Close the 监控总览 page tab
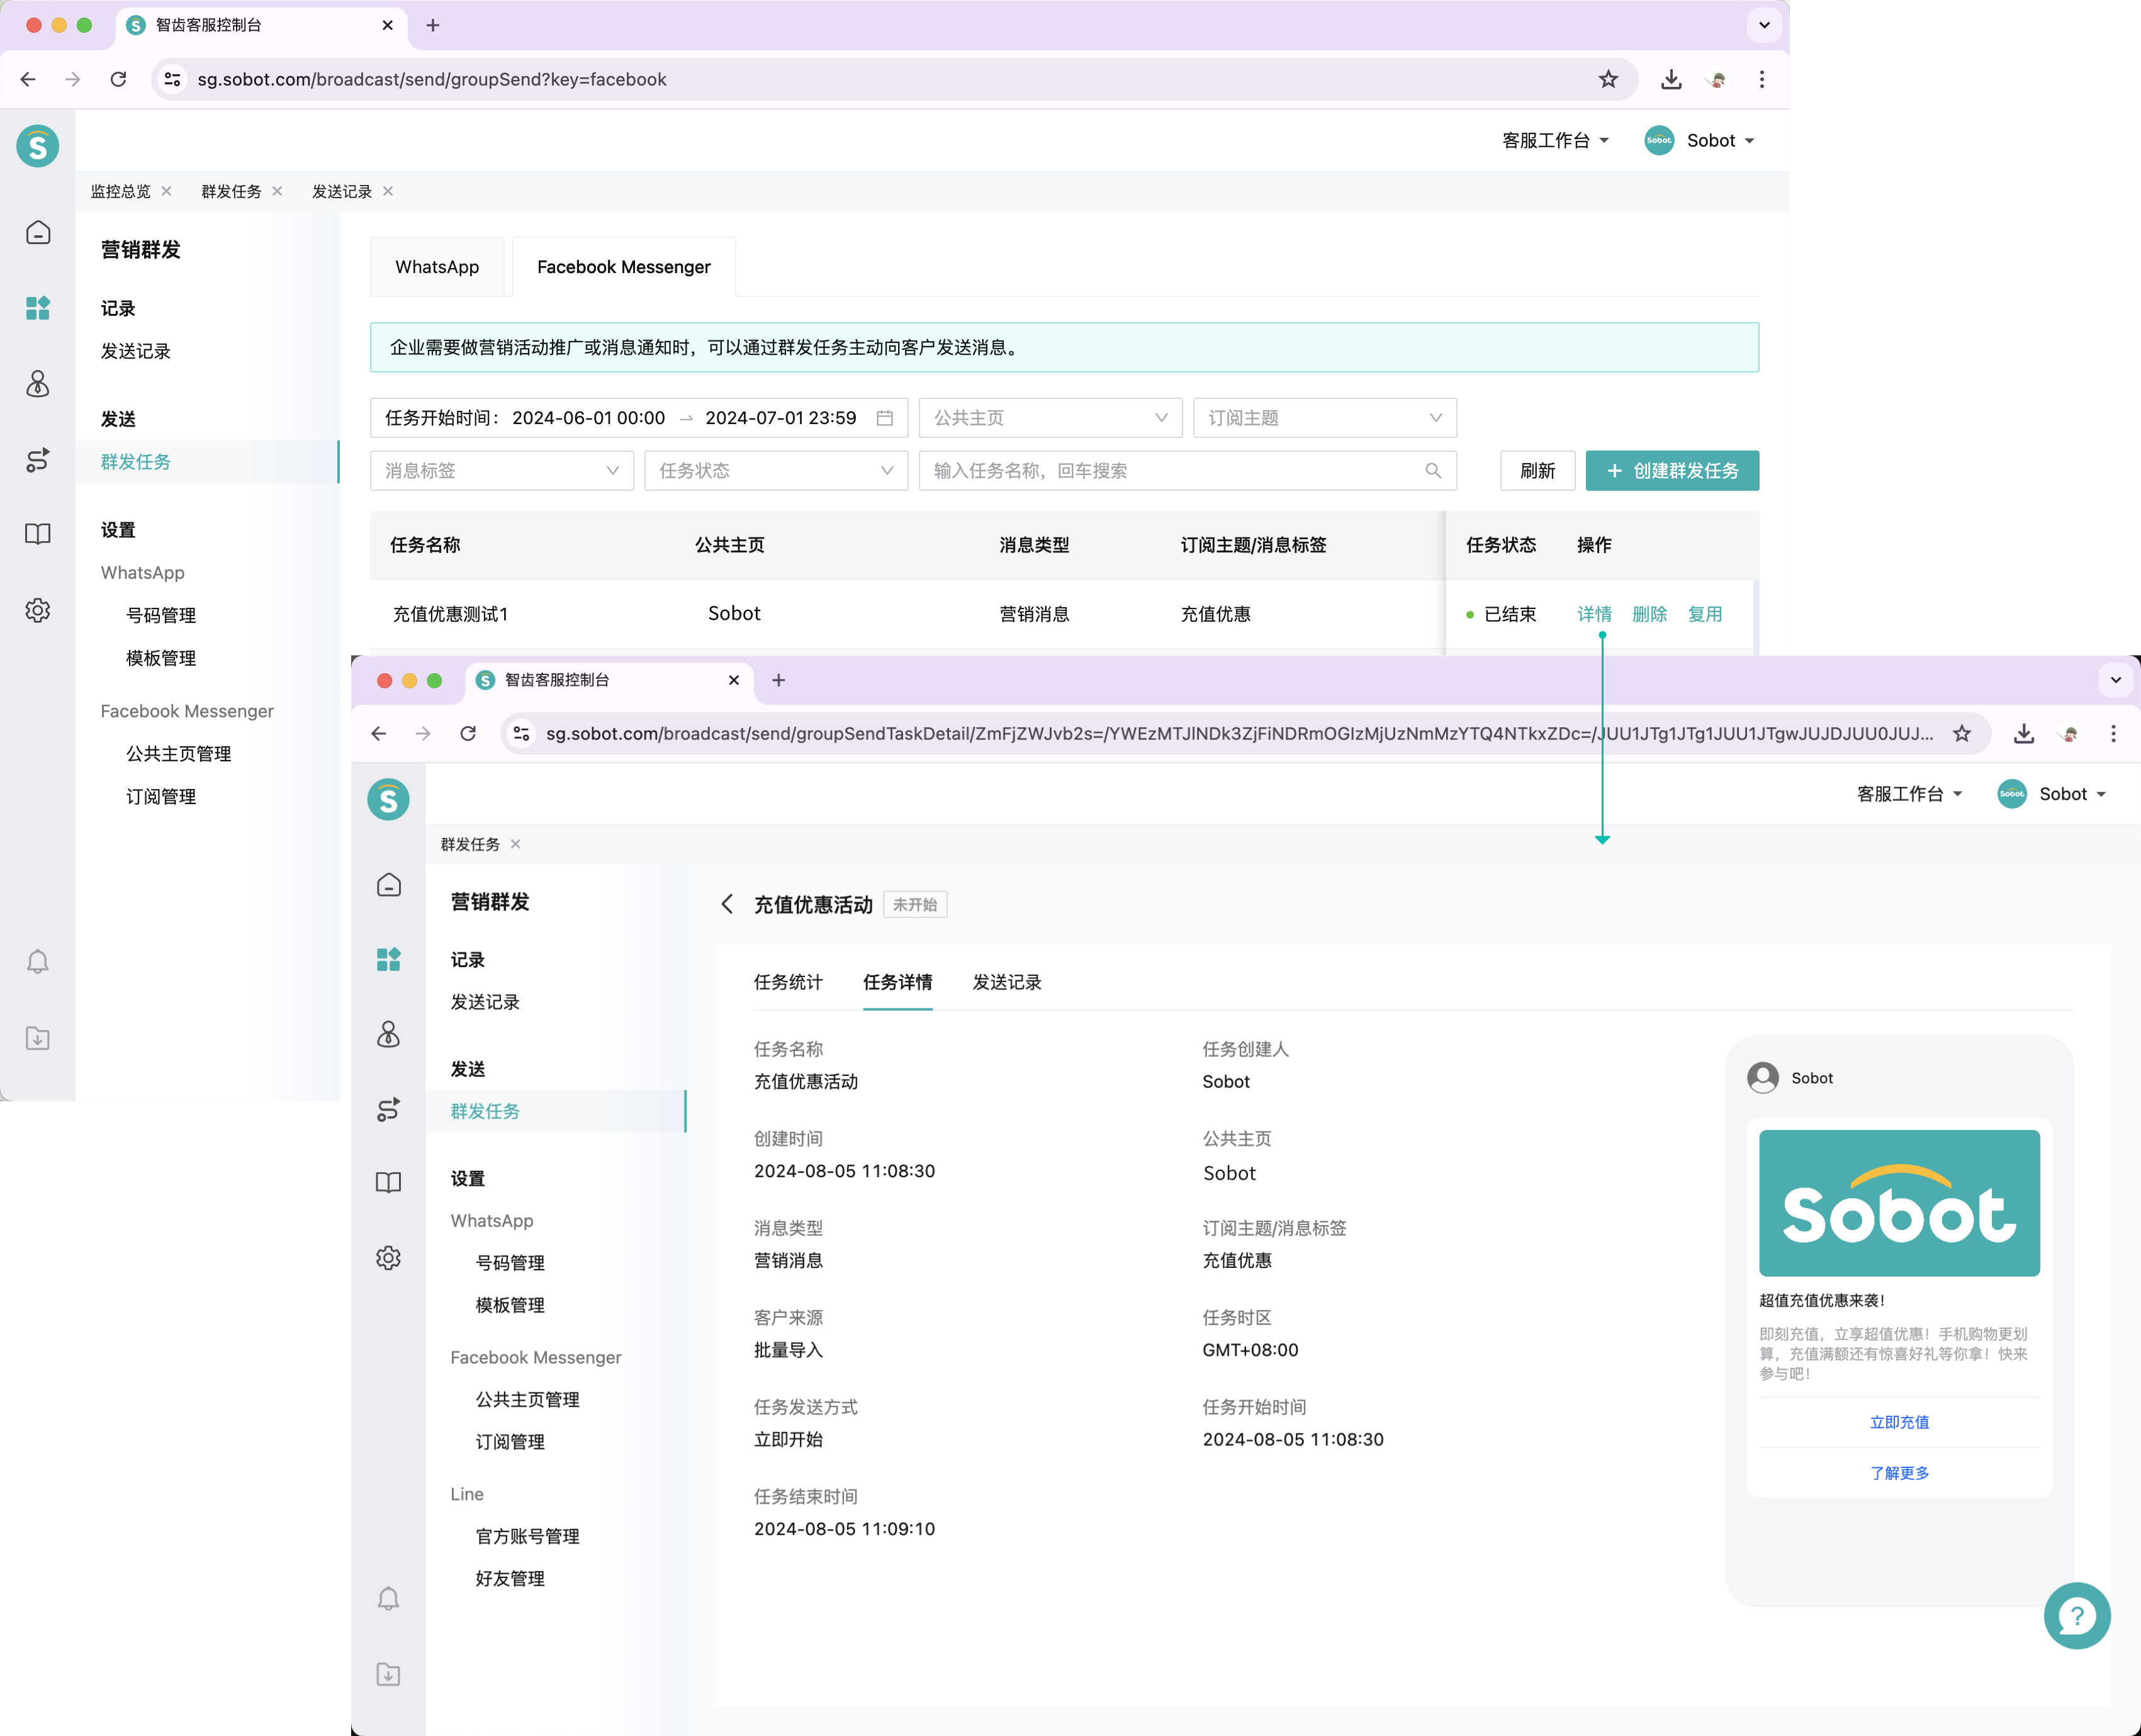The image size is (2141, 1736). [167, 190]
